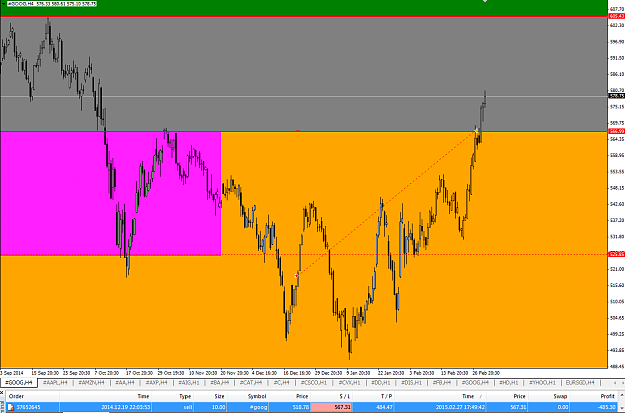Open the #AA,H4 chart tab
This screenshot has width=625, height=413.
pos(125,383)
